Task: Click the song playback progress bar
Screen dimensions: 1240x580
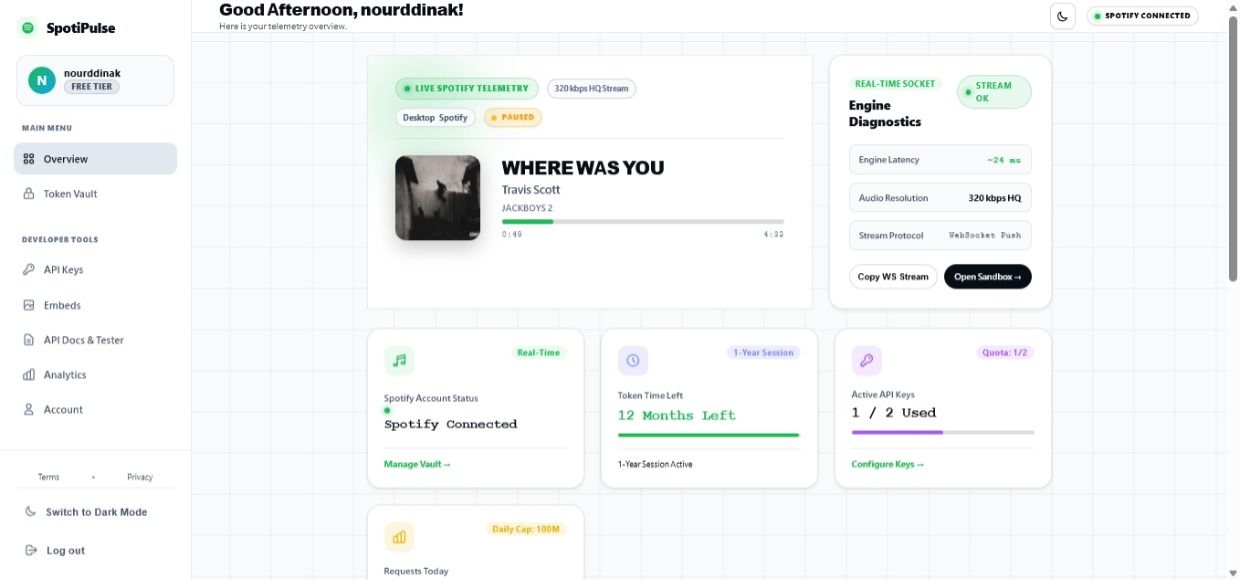Action: (x=643, y=221)
